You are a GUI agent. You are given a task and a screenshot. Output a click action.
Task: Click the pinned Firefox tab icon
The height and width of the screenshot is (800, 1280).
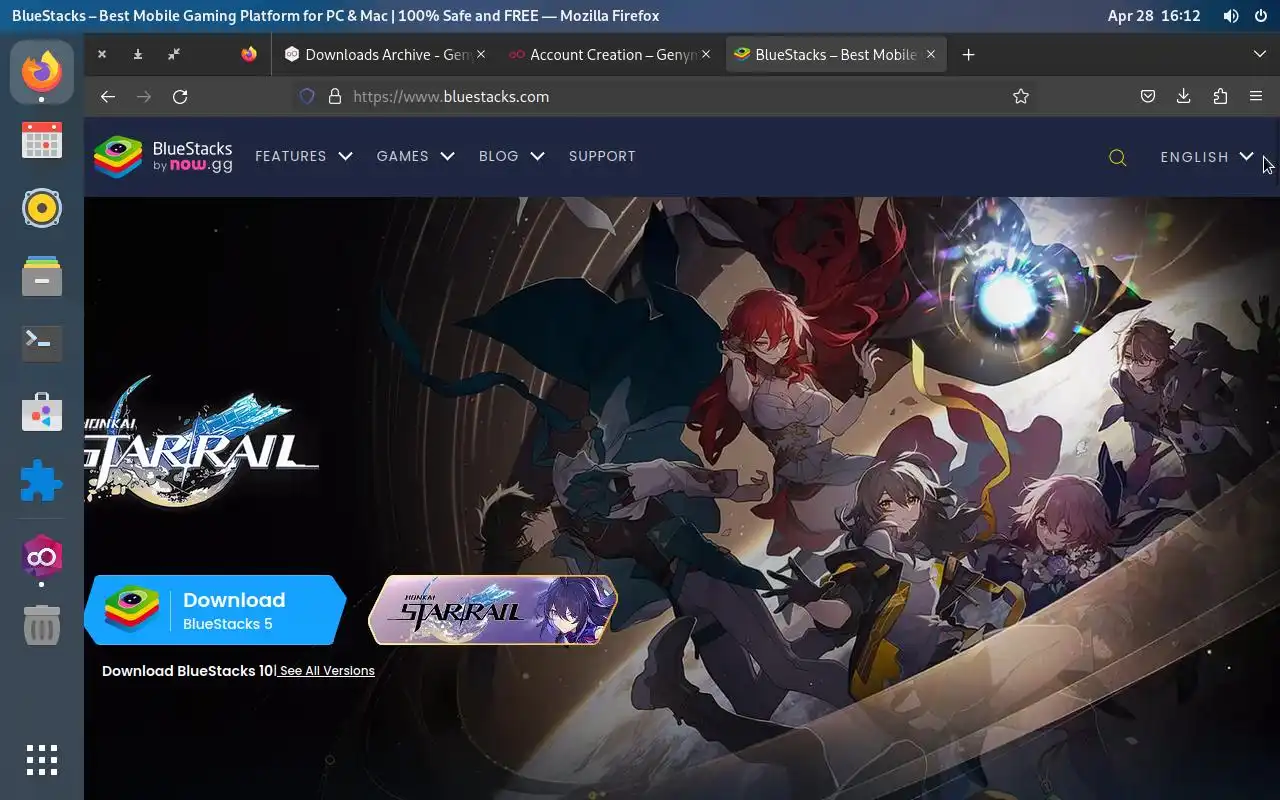[x=249, y=55]
